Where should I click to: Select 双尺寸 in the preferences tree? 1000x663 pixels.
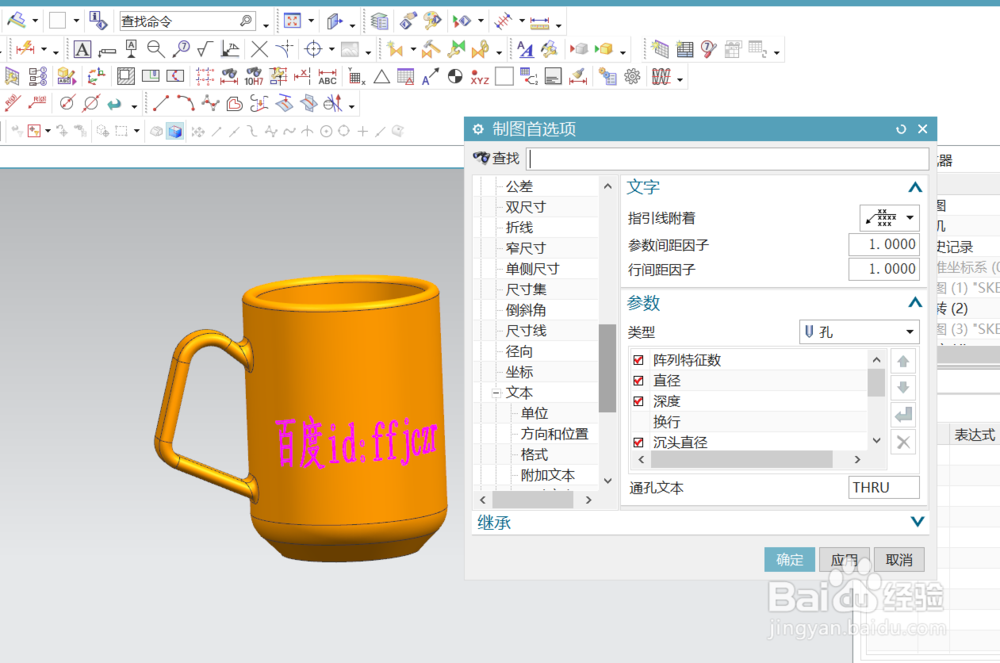(526, 207)
